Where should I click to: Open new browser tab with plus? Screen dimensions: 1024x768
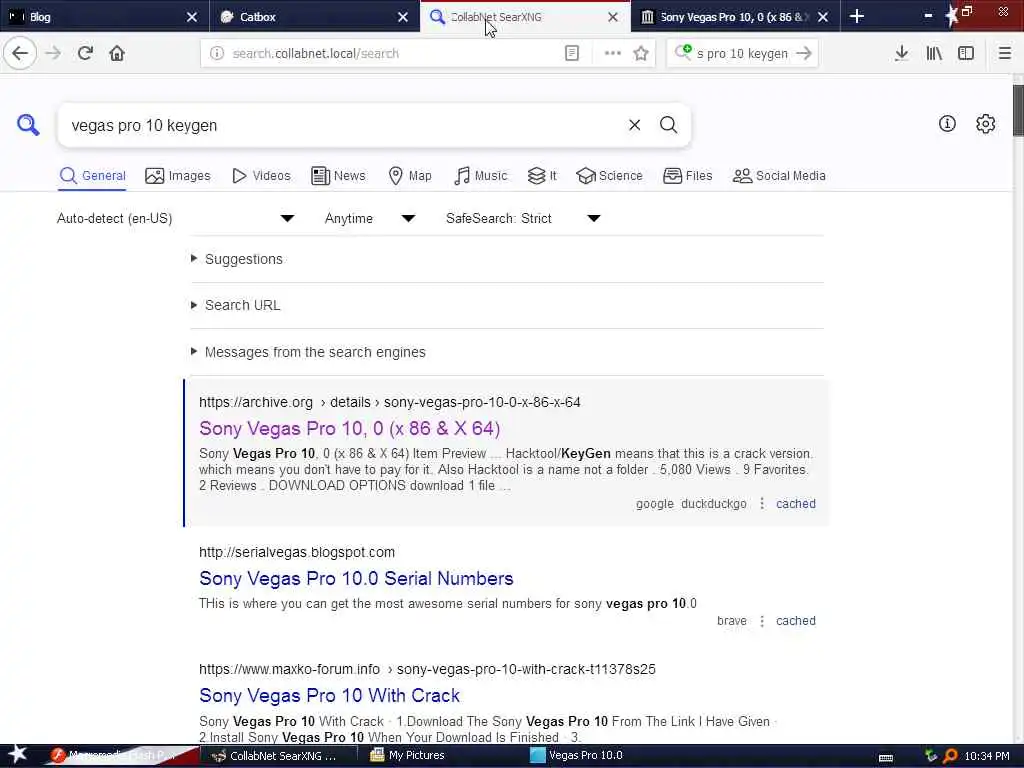(x=857, y=16)
